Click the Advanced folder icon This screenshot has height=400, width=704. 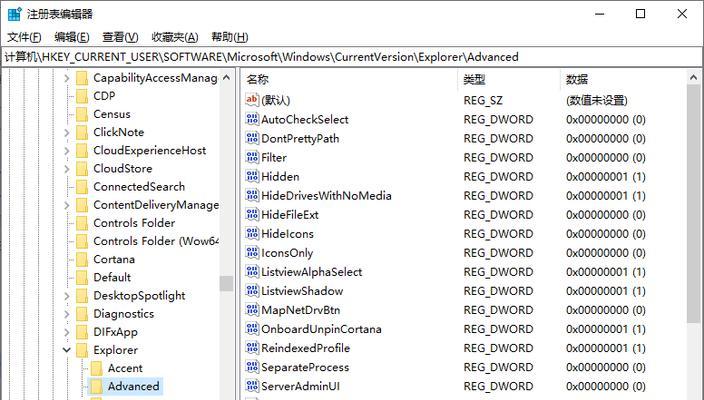tap(97, 386)
